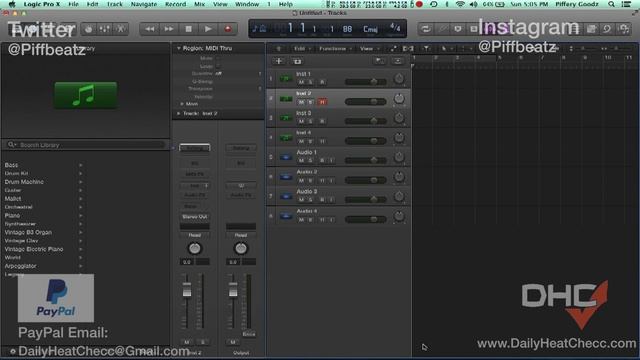Expand the Drum Machine library category
Image resolution: width=640 pixels, height=360 pixels.
coord(80,182)
